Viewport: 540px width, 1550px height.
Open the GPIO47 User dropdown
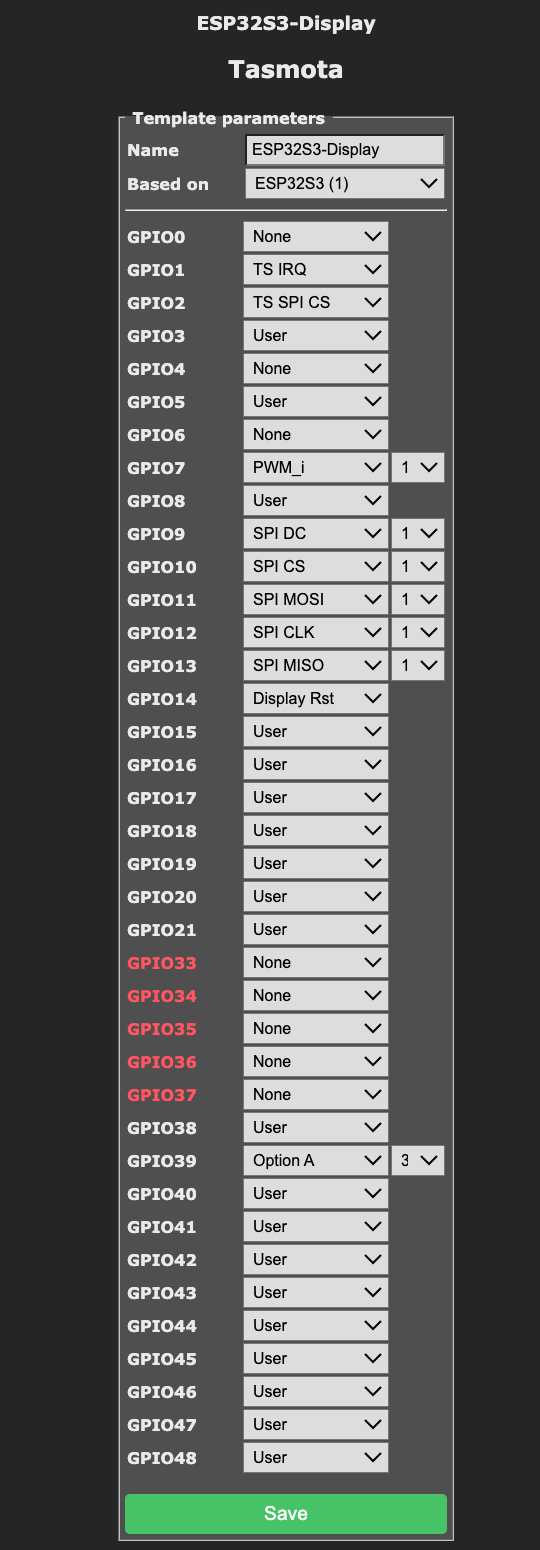(x=316, y=1425)
